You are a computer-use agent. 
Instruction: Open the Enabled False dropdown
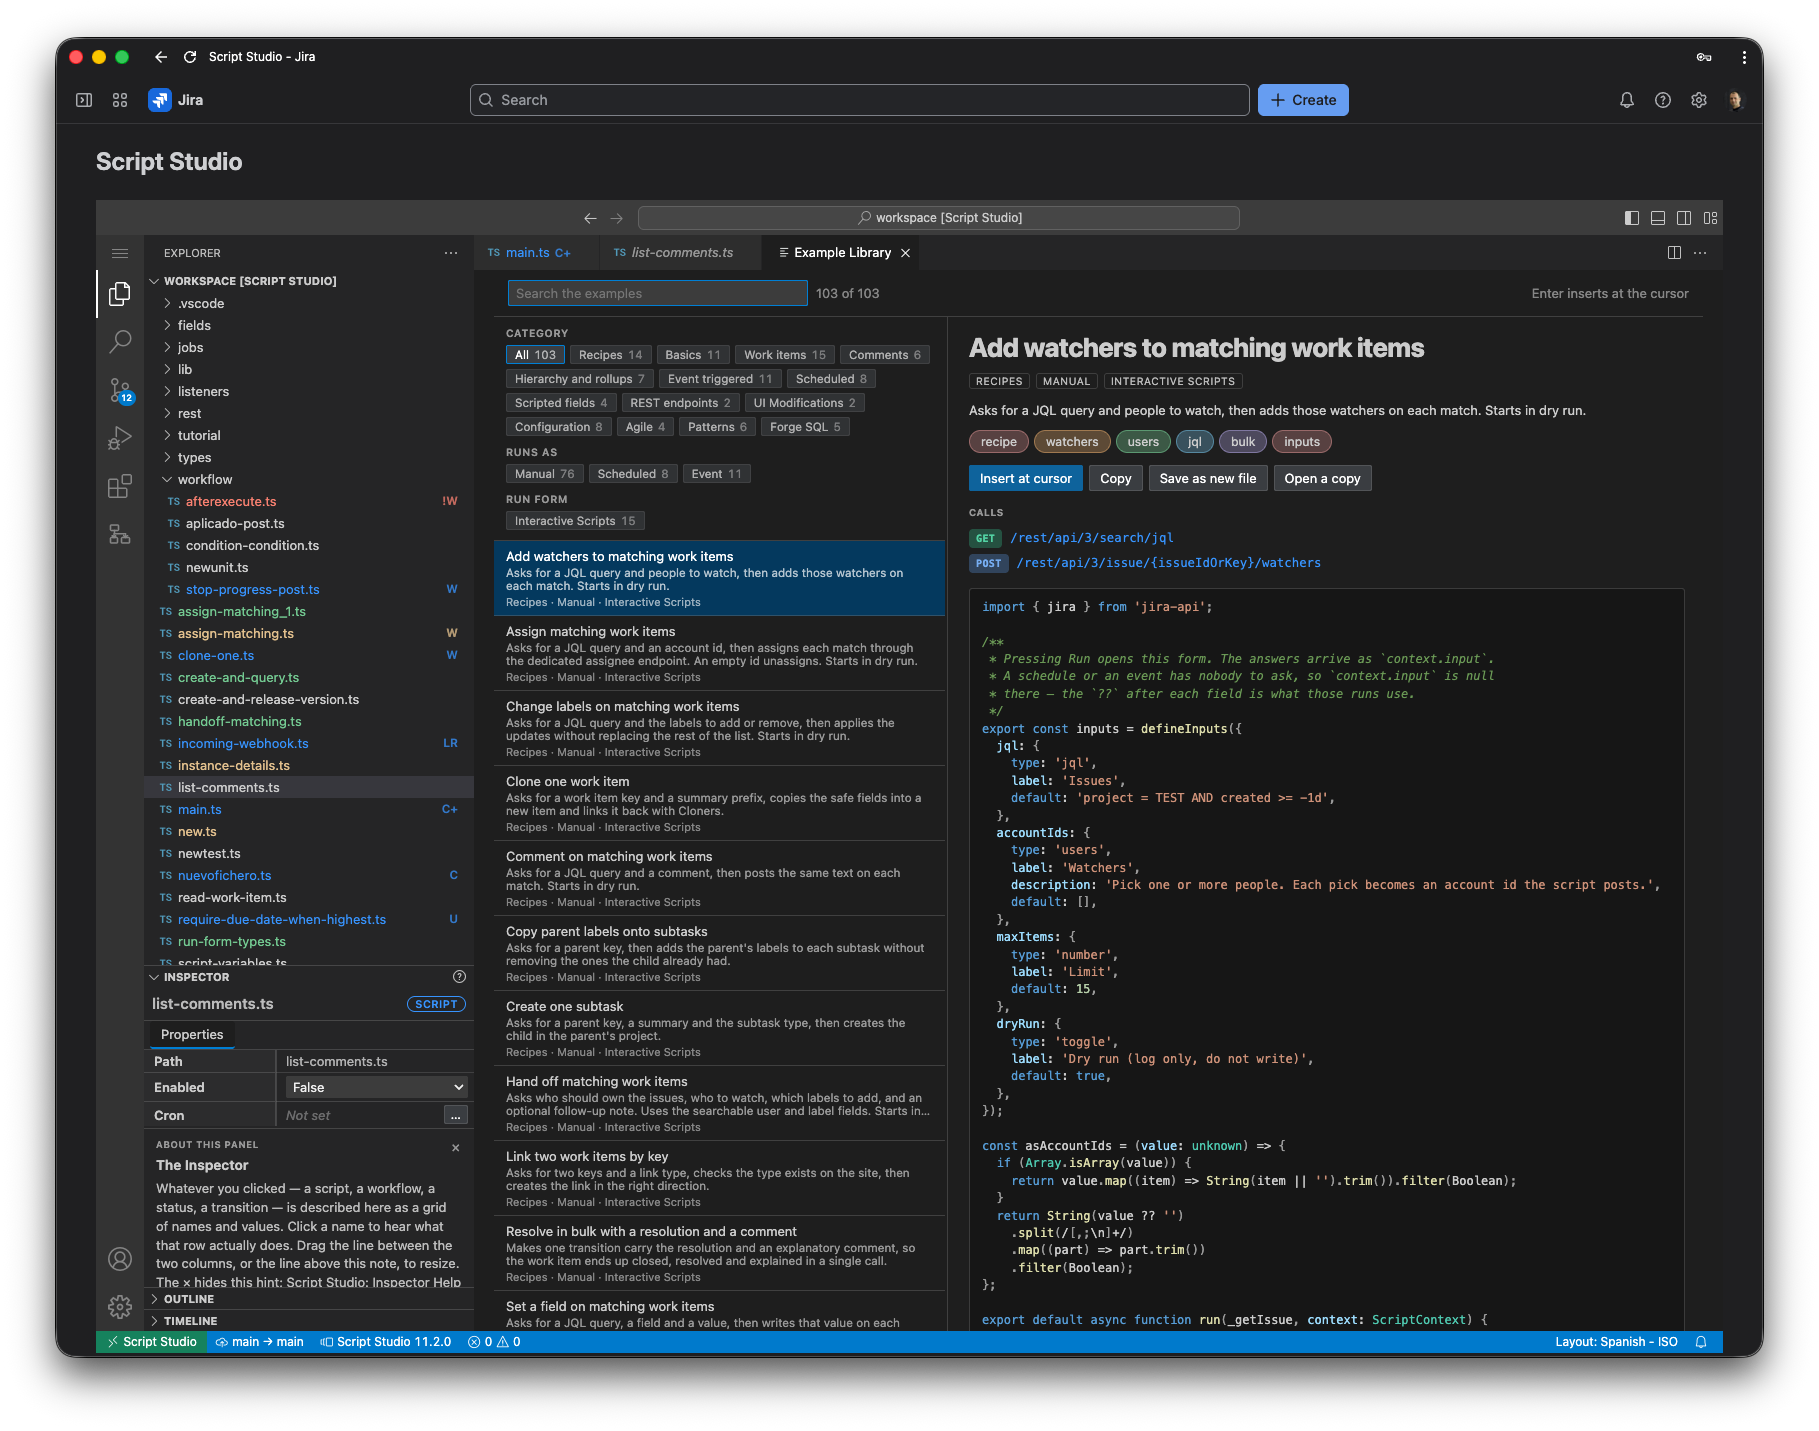point(376,1087)
